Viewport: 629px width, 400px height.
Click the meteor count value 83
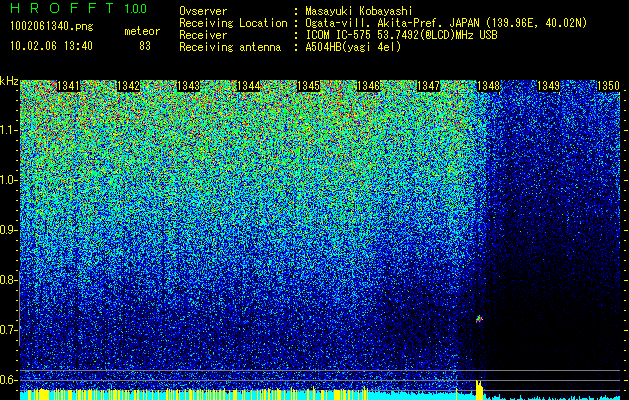click(145, 46)
